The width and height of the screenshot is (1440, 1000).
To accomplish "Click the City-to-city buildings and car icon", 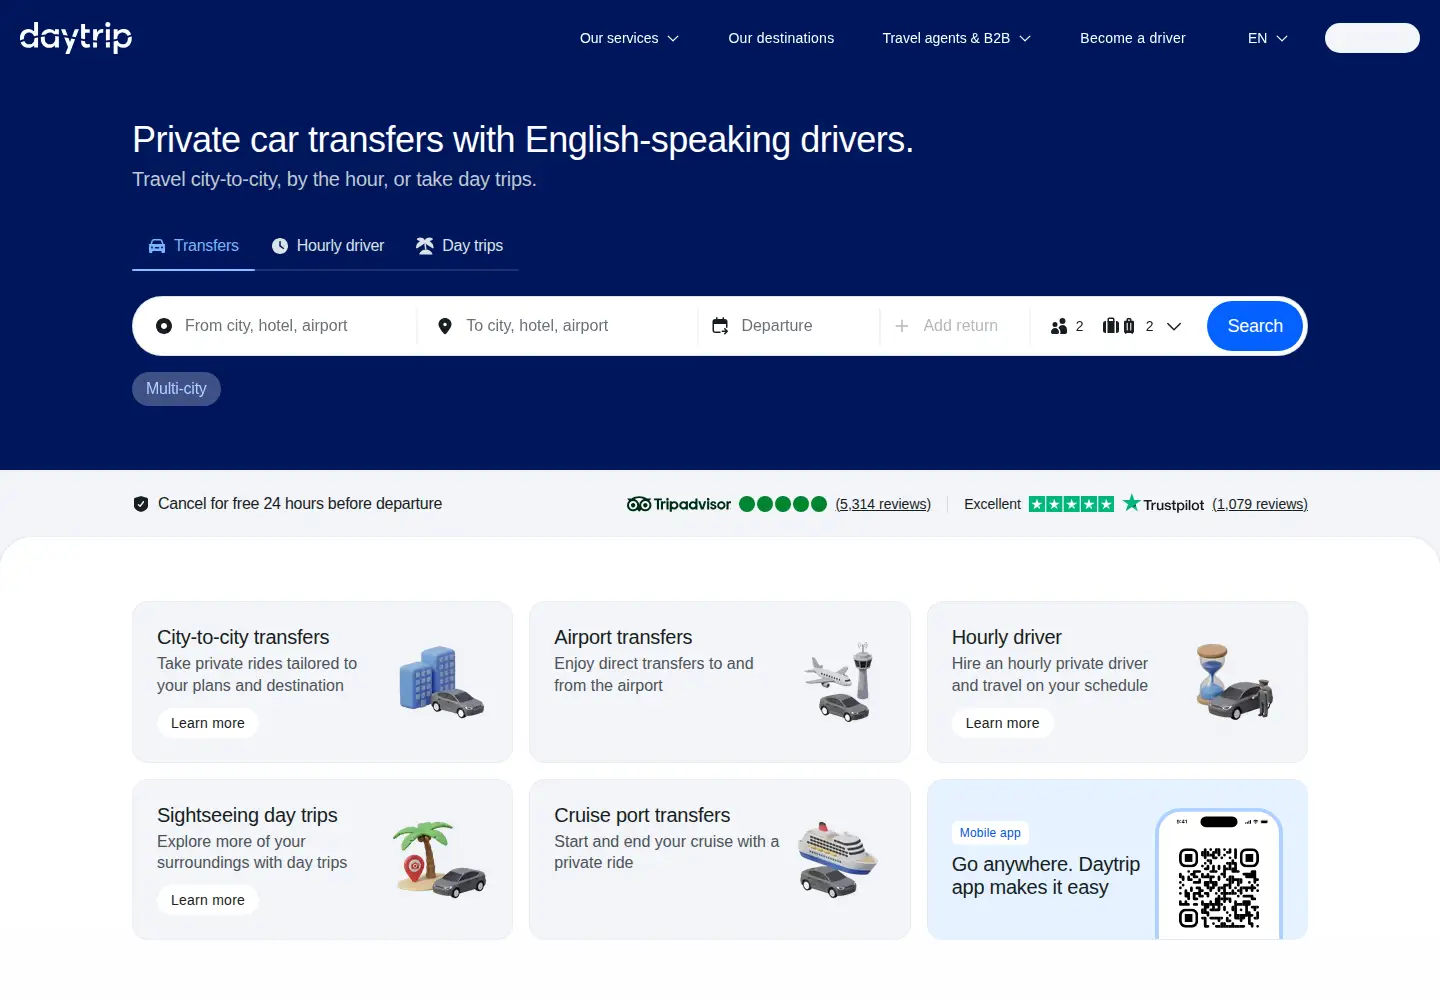I will [x=441, y=683].
